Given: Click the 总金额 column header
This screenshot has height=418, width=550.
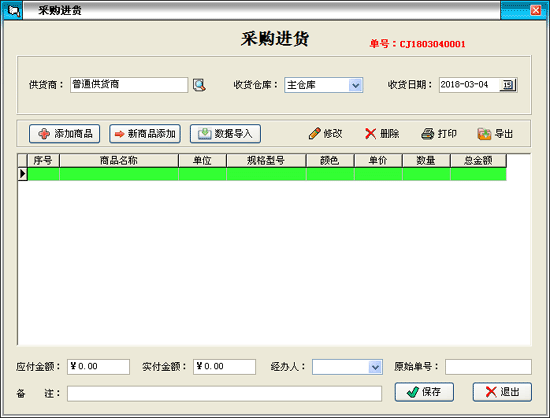Looking at the screenshot, I should pos(478,161).
